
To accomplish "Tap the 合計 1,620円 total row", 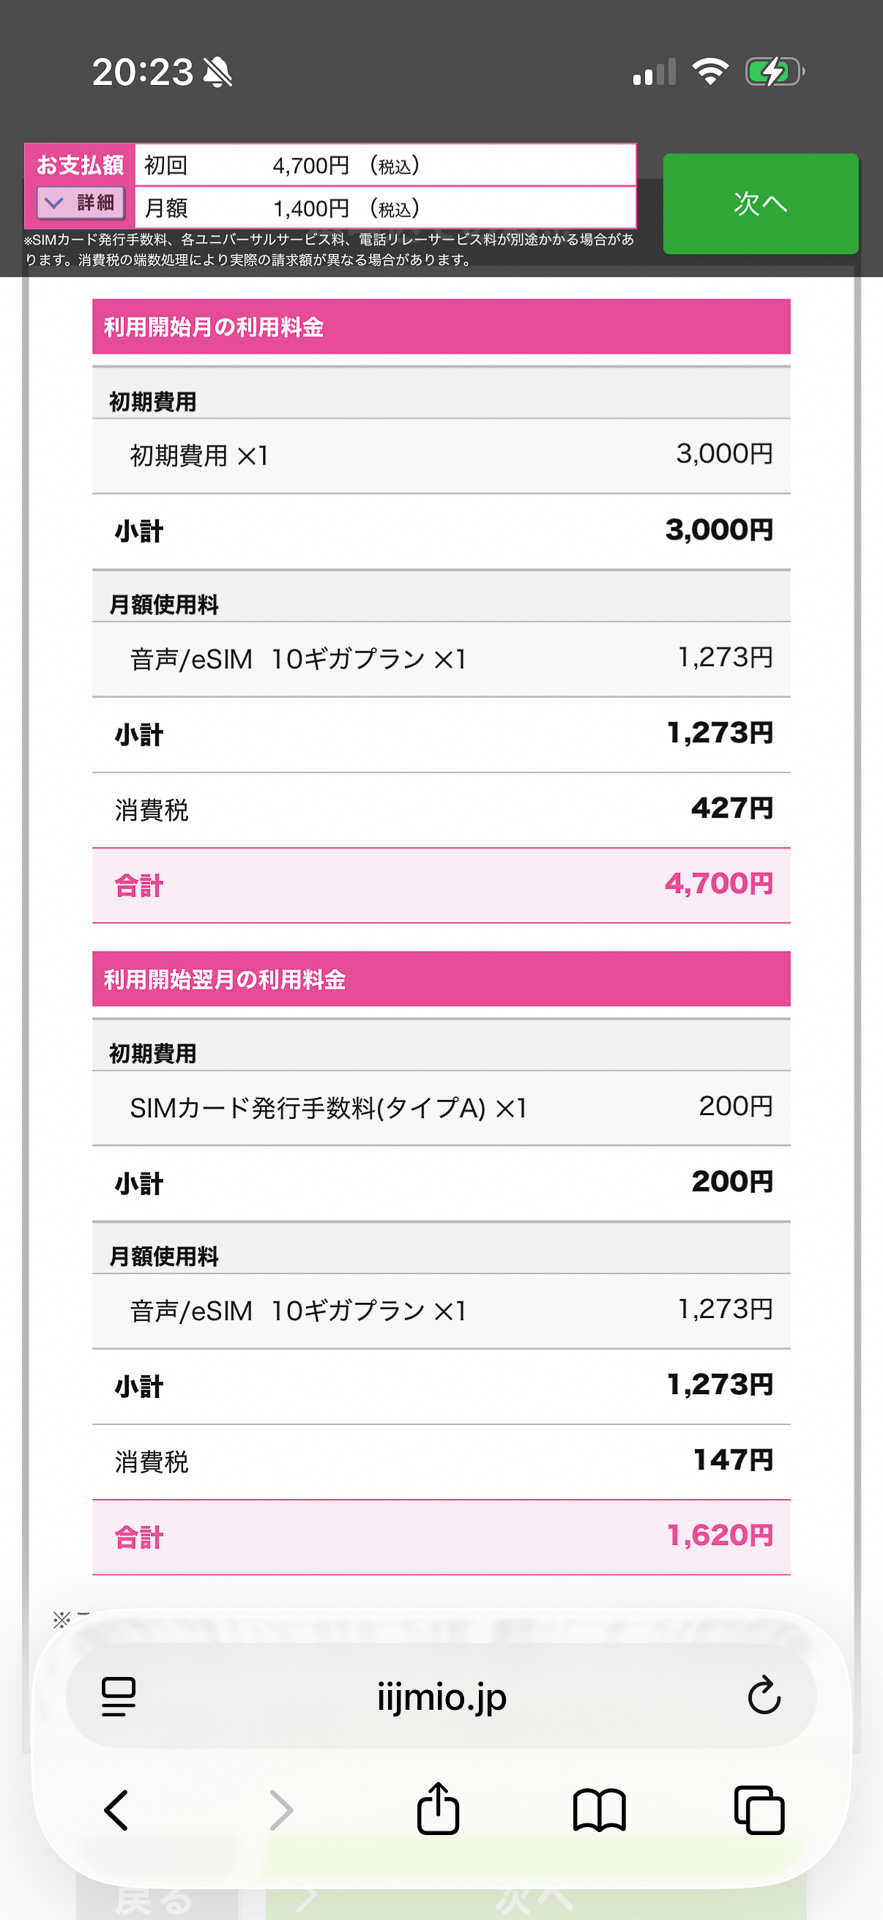I will (441, 1537).
